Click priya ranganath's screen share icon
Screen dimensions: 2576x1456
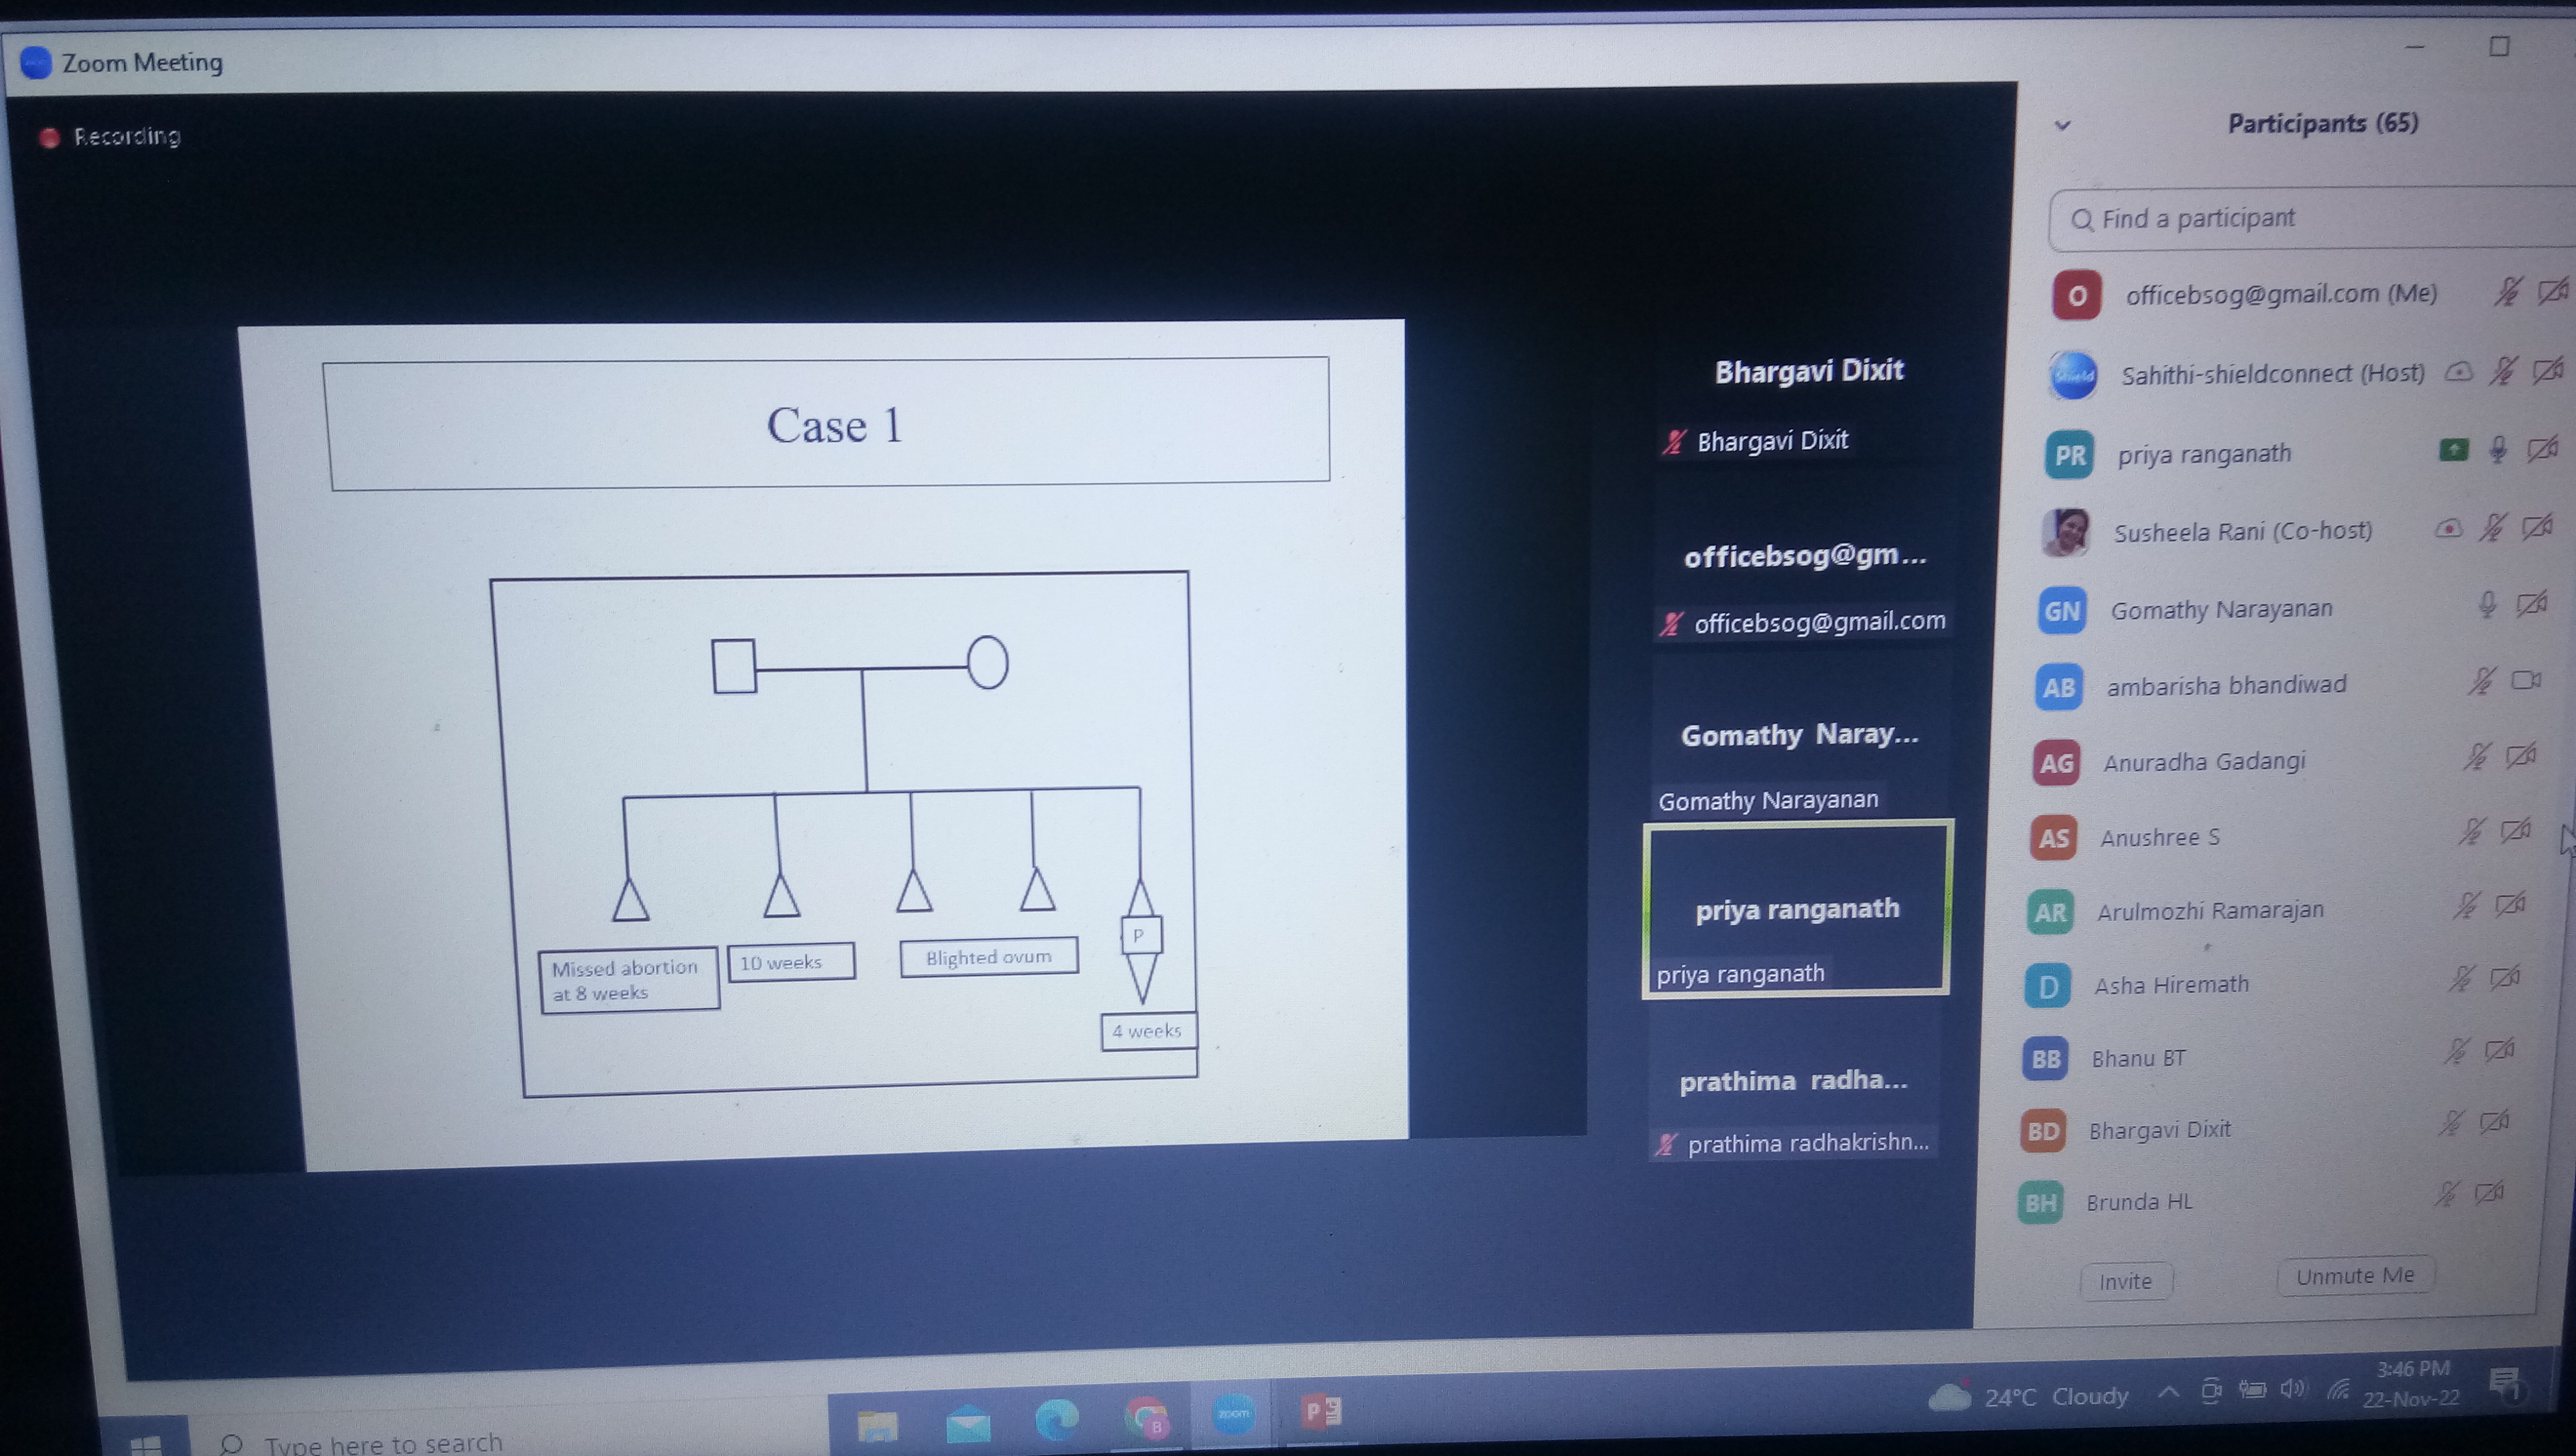point(2453,450)
